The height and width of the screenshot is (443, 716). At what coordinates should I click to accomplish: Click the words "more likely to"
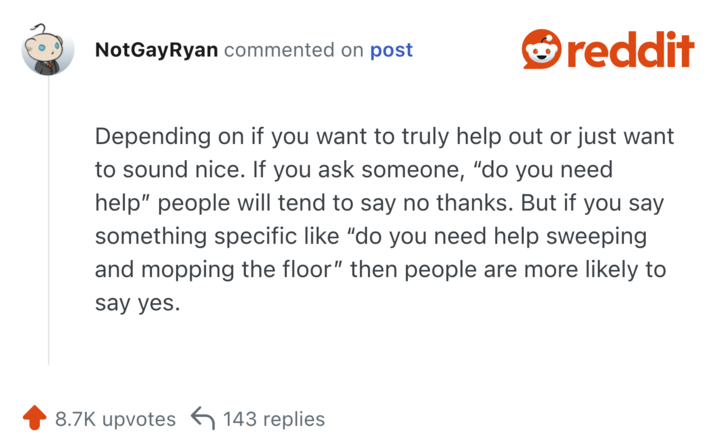coord(604,270)
